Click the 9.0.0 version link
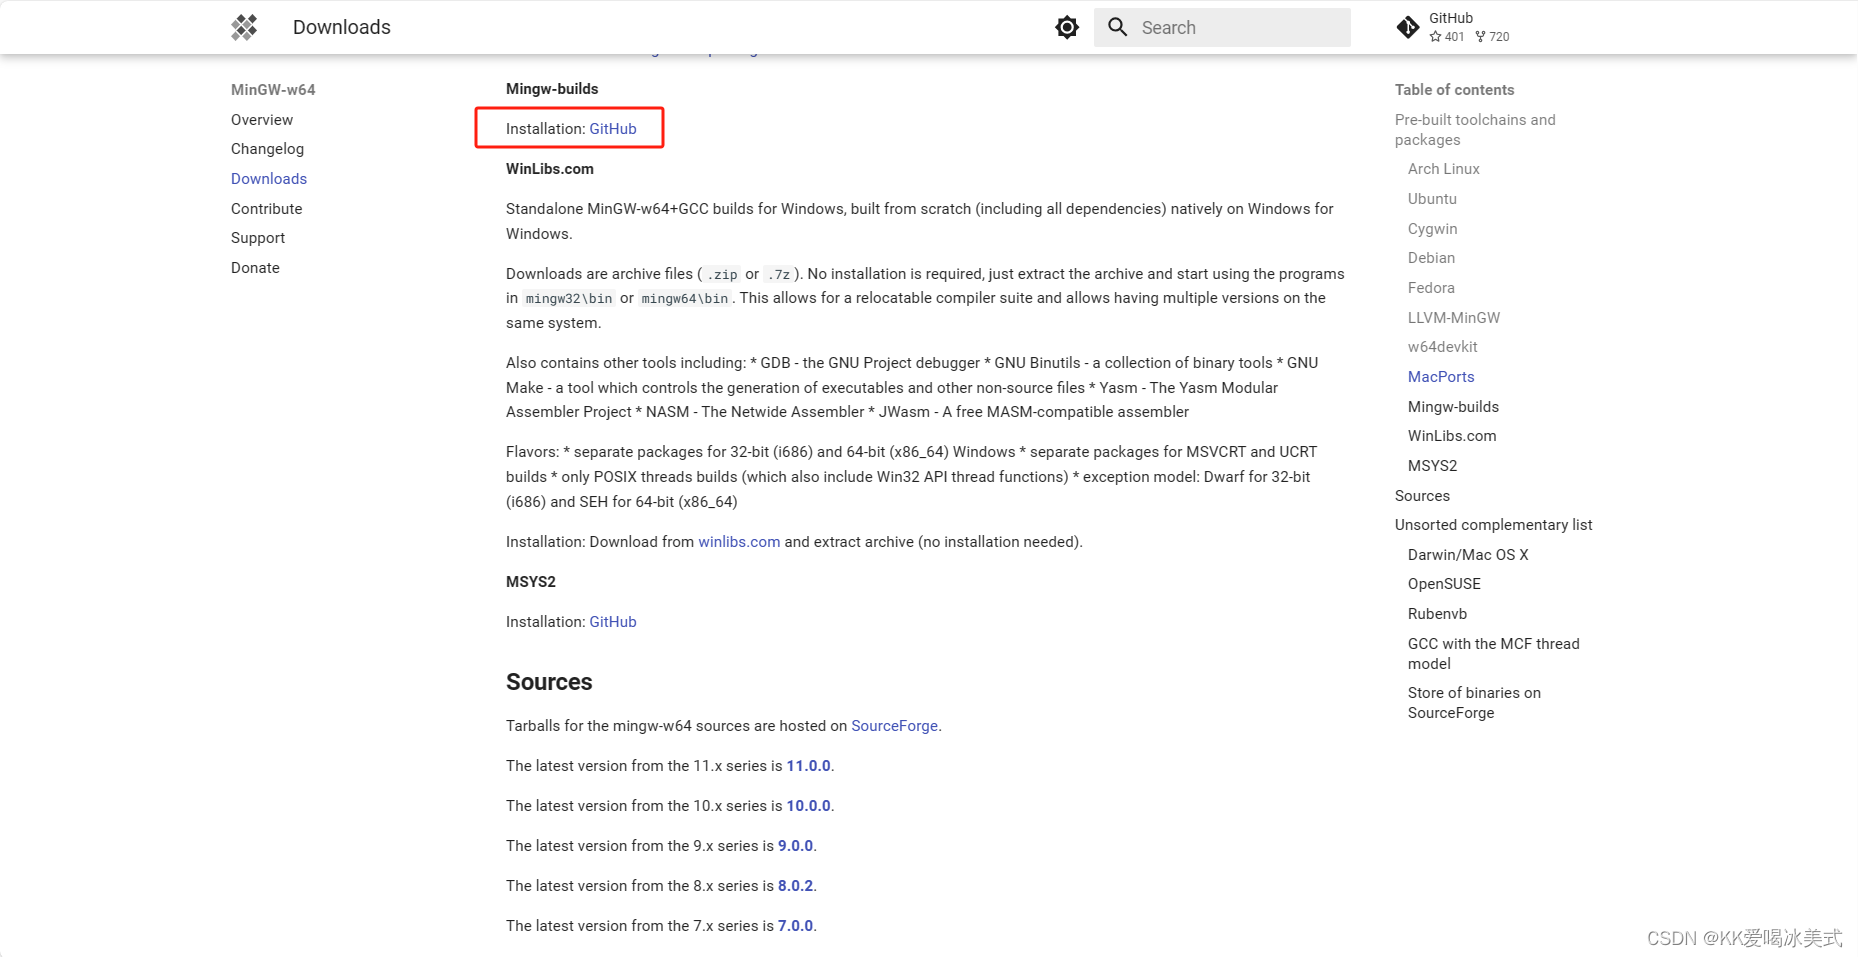1858x957 pixels. click(x=796, y=845)
